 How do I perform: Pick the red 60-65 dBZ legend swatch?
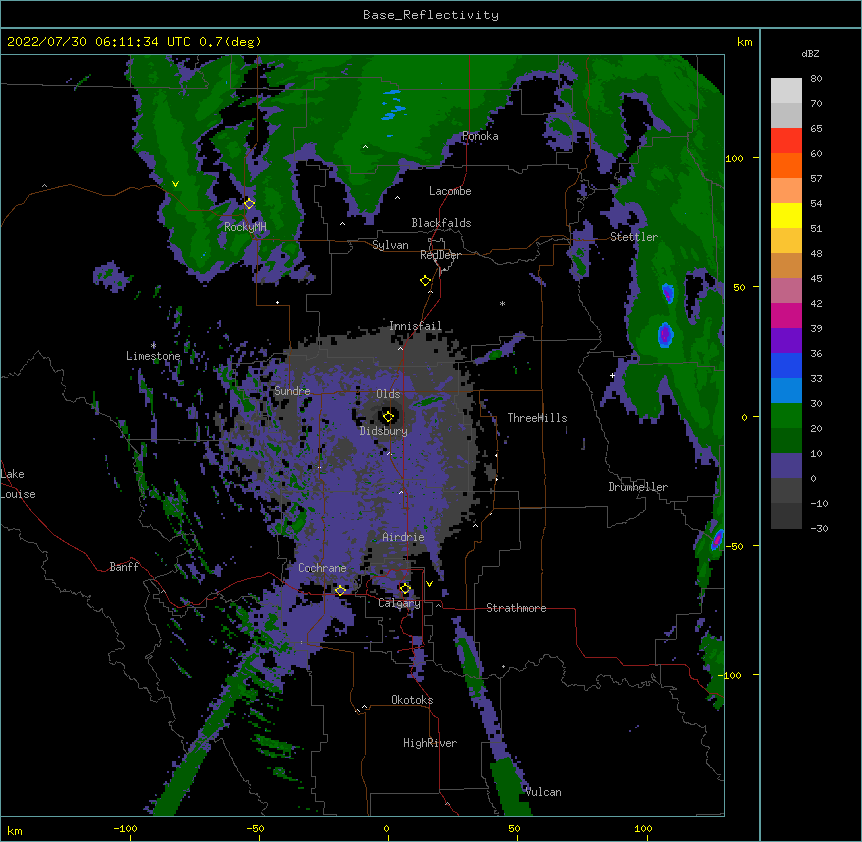786,141
